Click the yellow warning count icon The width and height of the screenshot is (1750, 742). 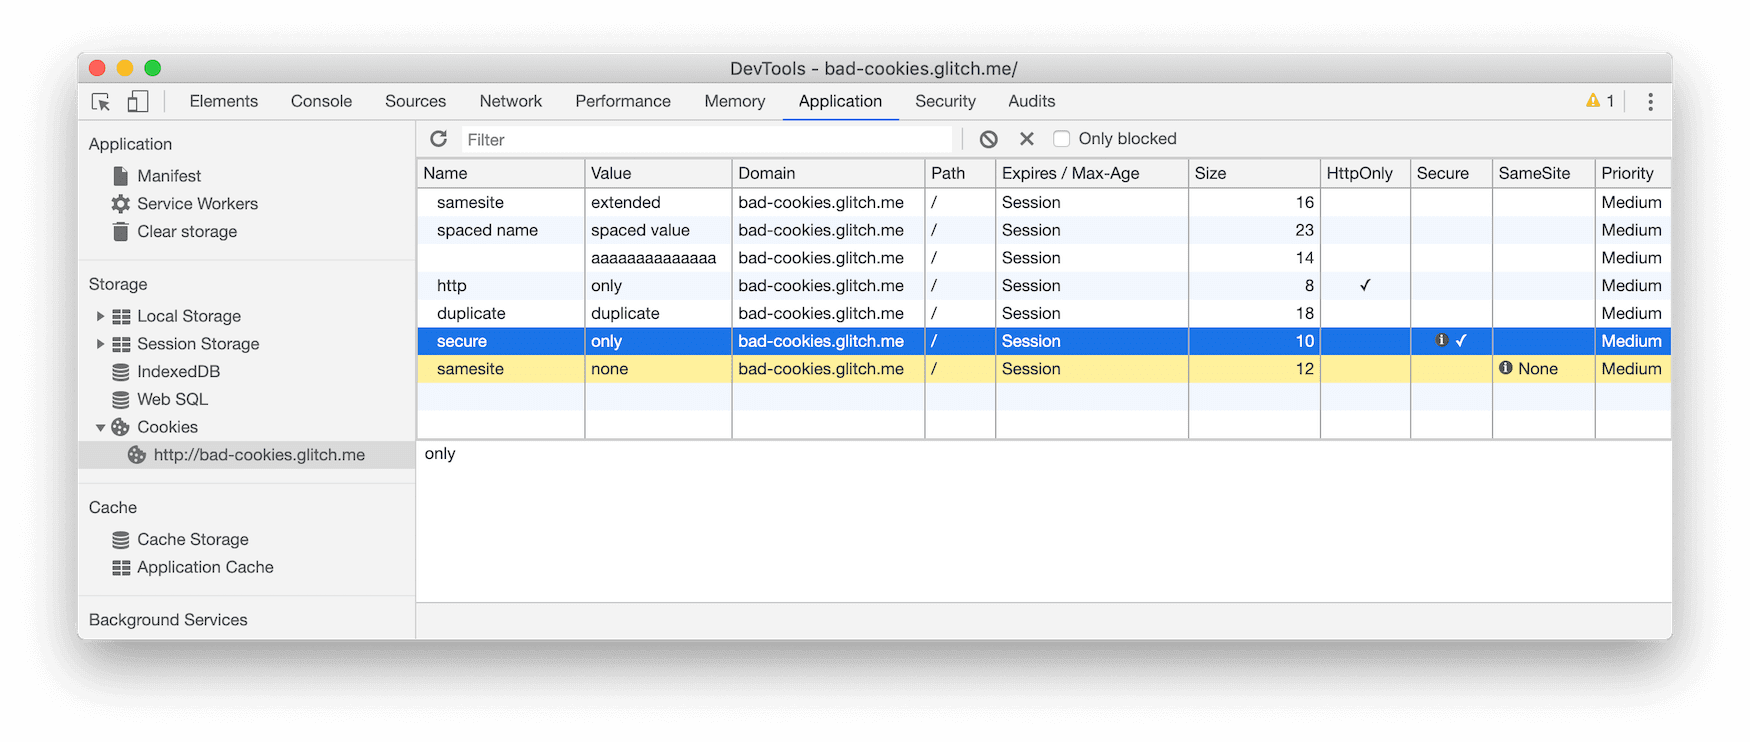tap(1593, 101)
